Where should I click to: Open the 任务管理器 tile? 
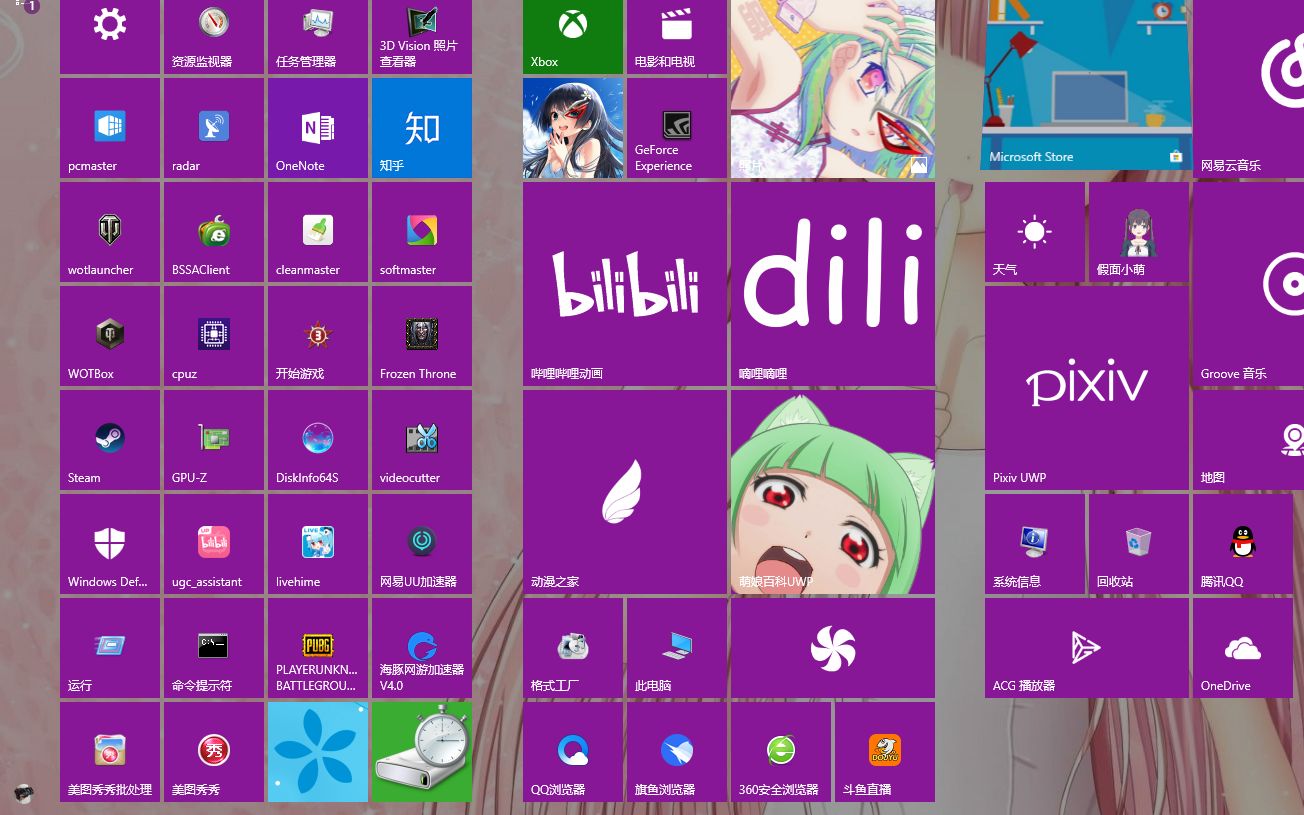[x=318, y=36]
